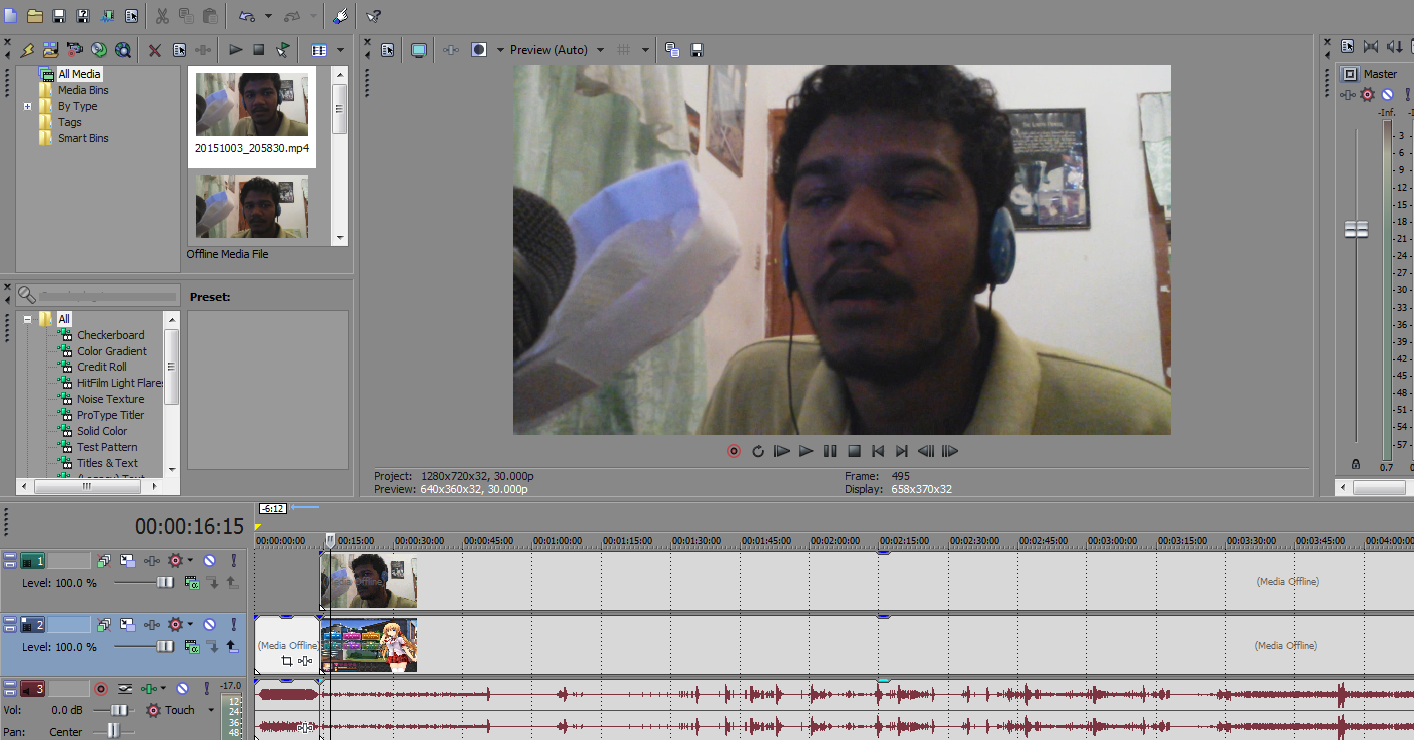
Task: Remove selected media with red X
Action: tap(155, 49)
